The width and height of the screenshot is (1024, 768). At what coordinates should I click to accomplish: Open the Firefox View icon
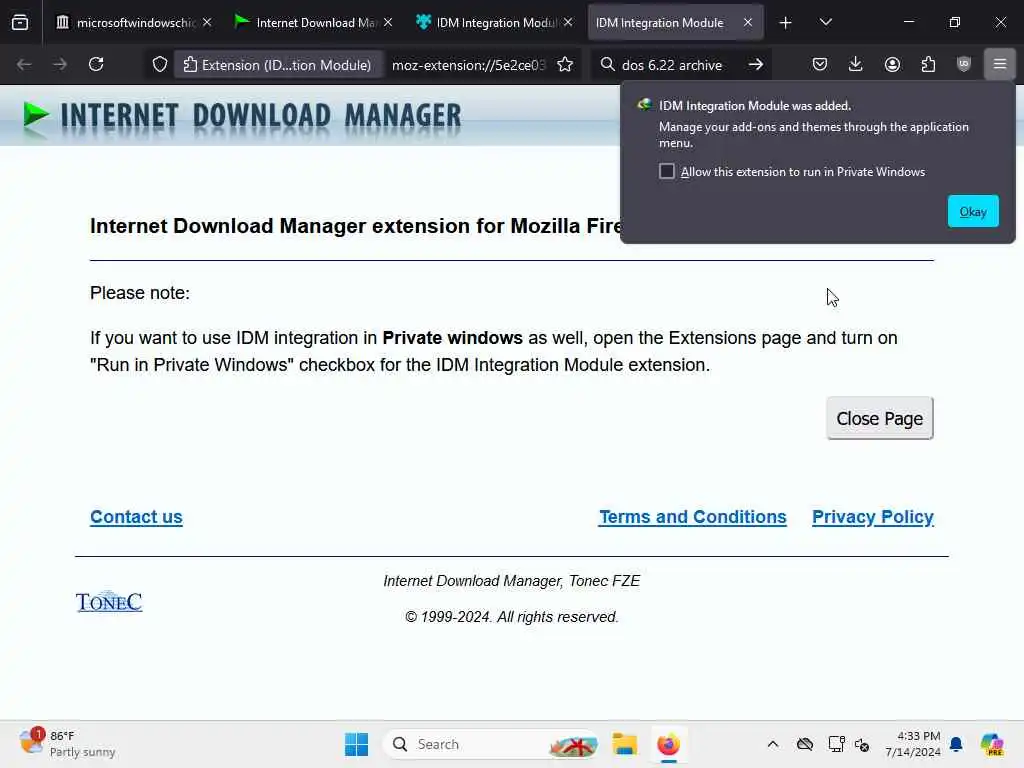coord(20,23)
